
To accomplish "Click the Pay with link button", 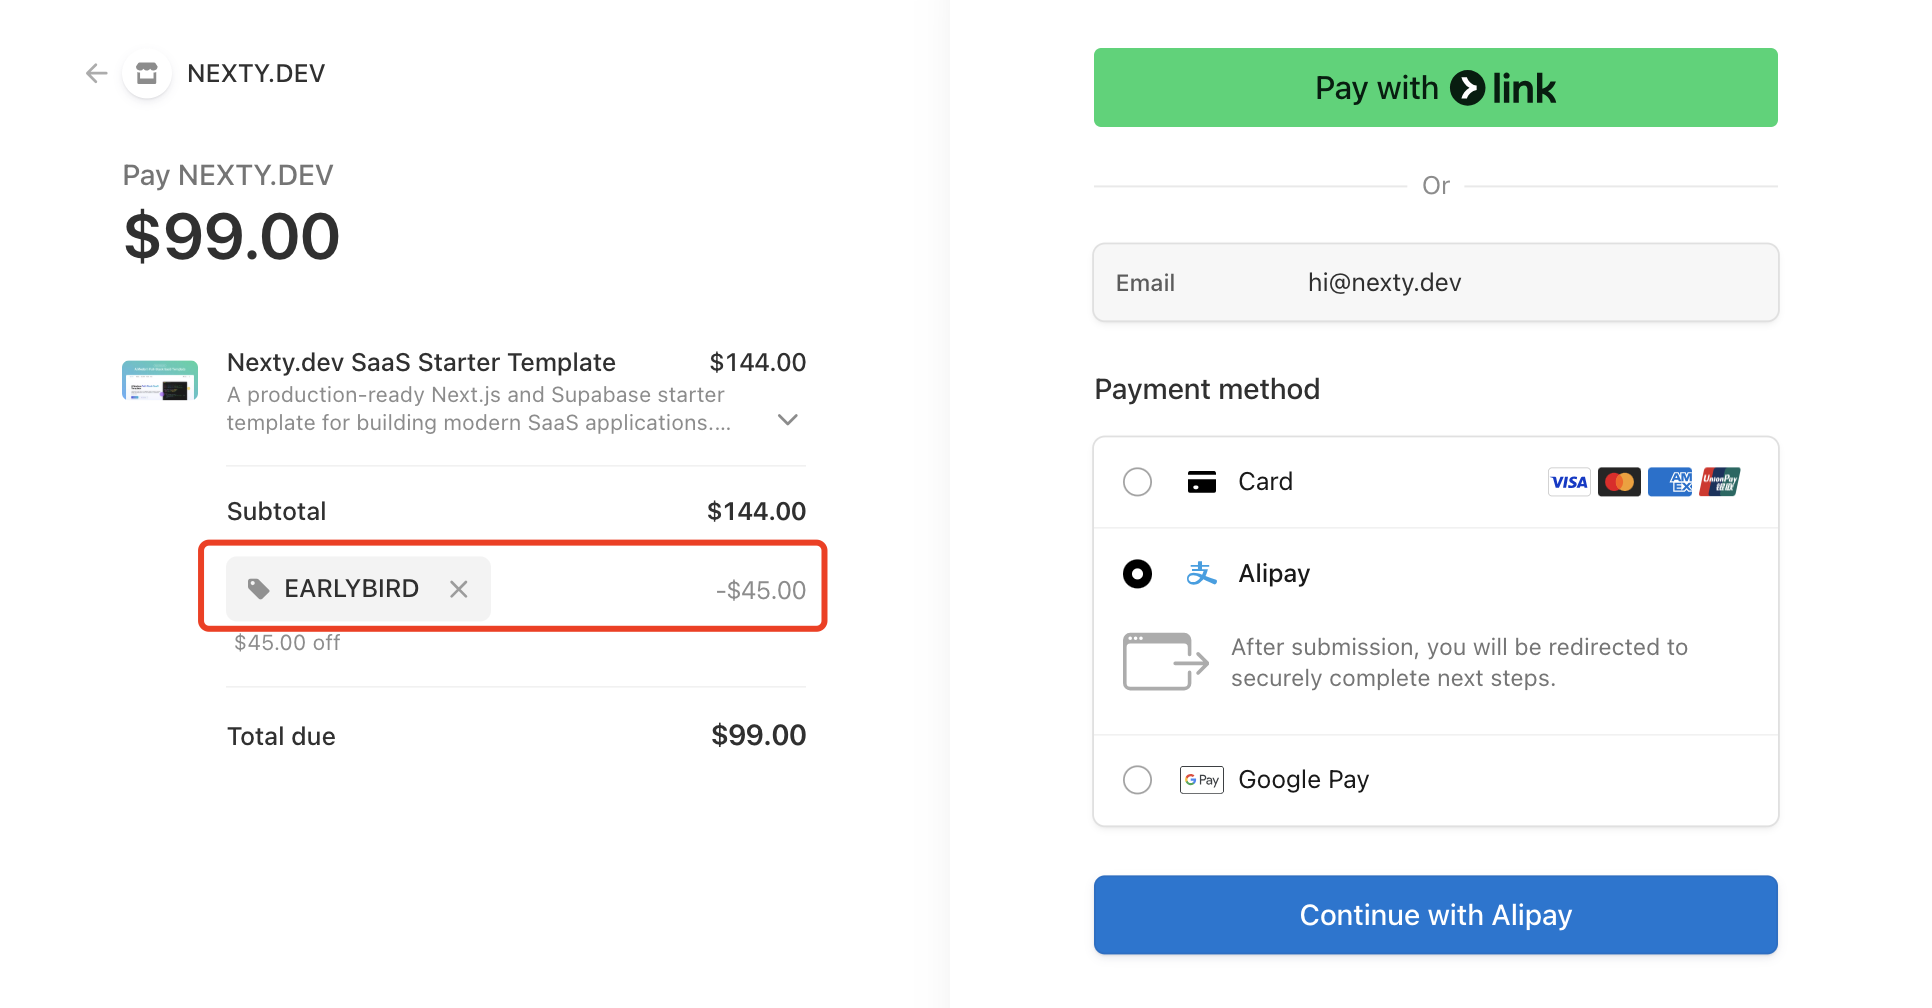I will point(1436,88).
